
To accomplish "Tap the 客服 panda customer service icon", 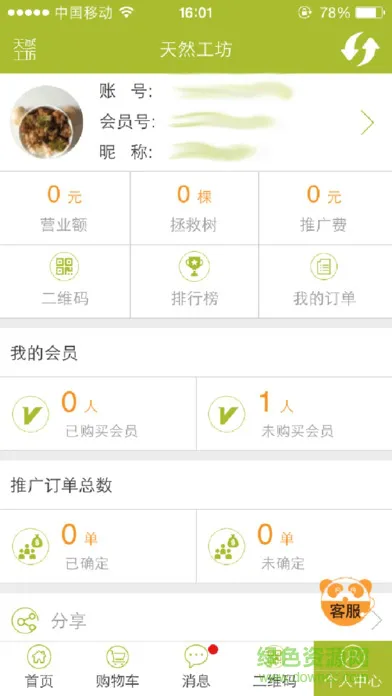I will pos(345,602).
